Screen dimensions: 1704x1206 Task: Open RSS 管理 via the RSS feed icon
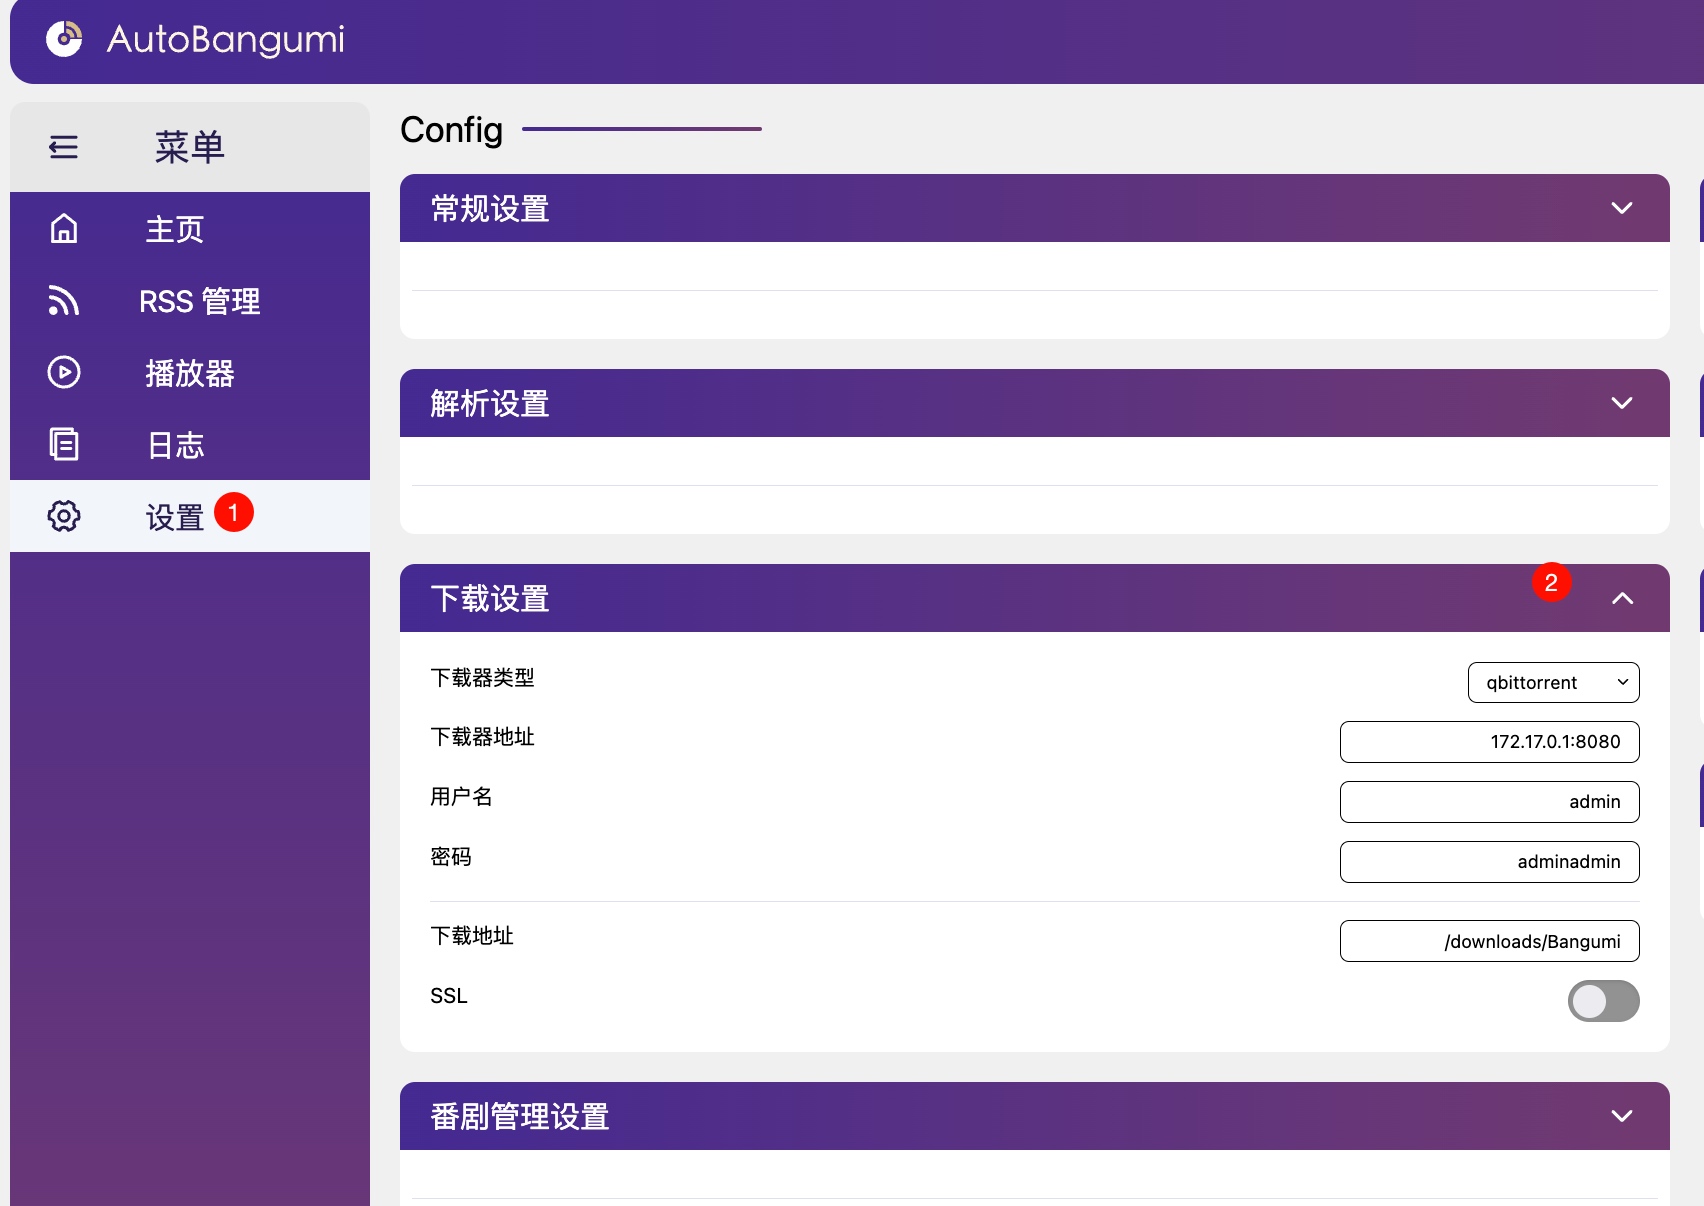[x=63, y=301]
